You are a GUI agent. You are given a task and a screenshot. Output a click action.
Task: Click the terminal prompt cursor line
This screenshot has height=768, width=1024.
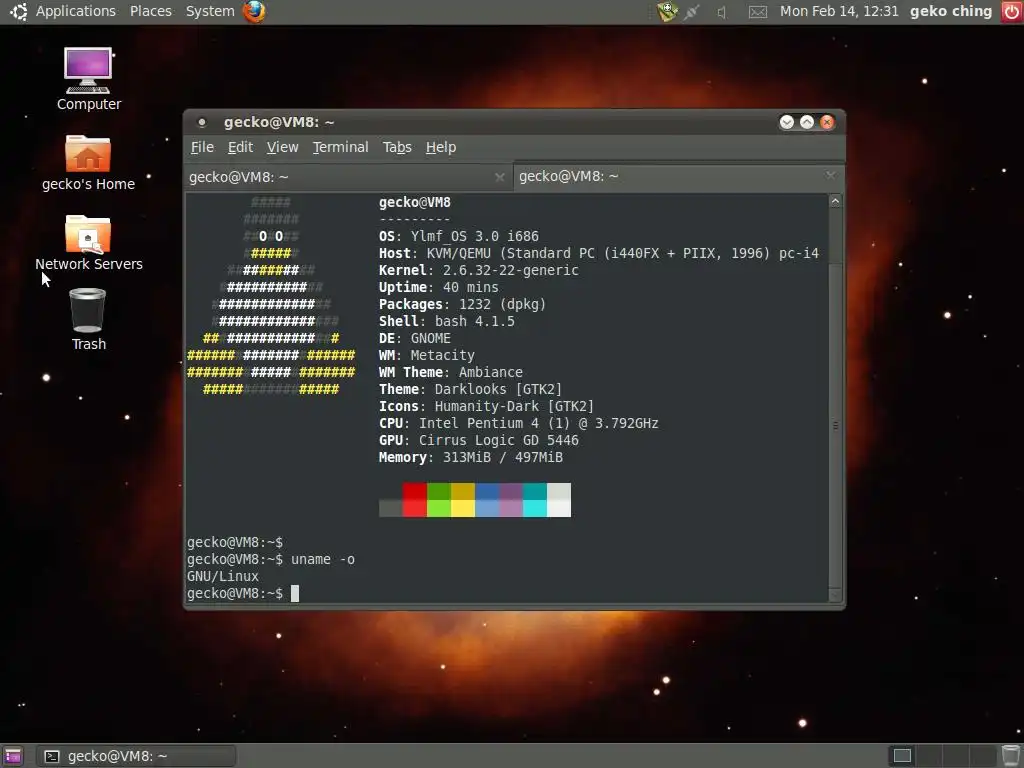pyautogui.click(x=243, y=593)
